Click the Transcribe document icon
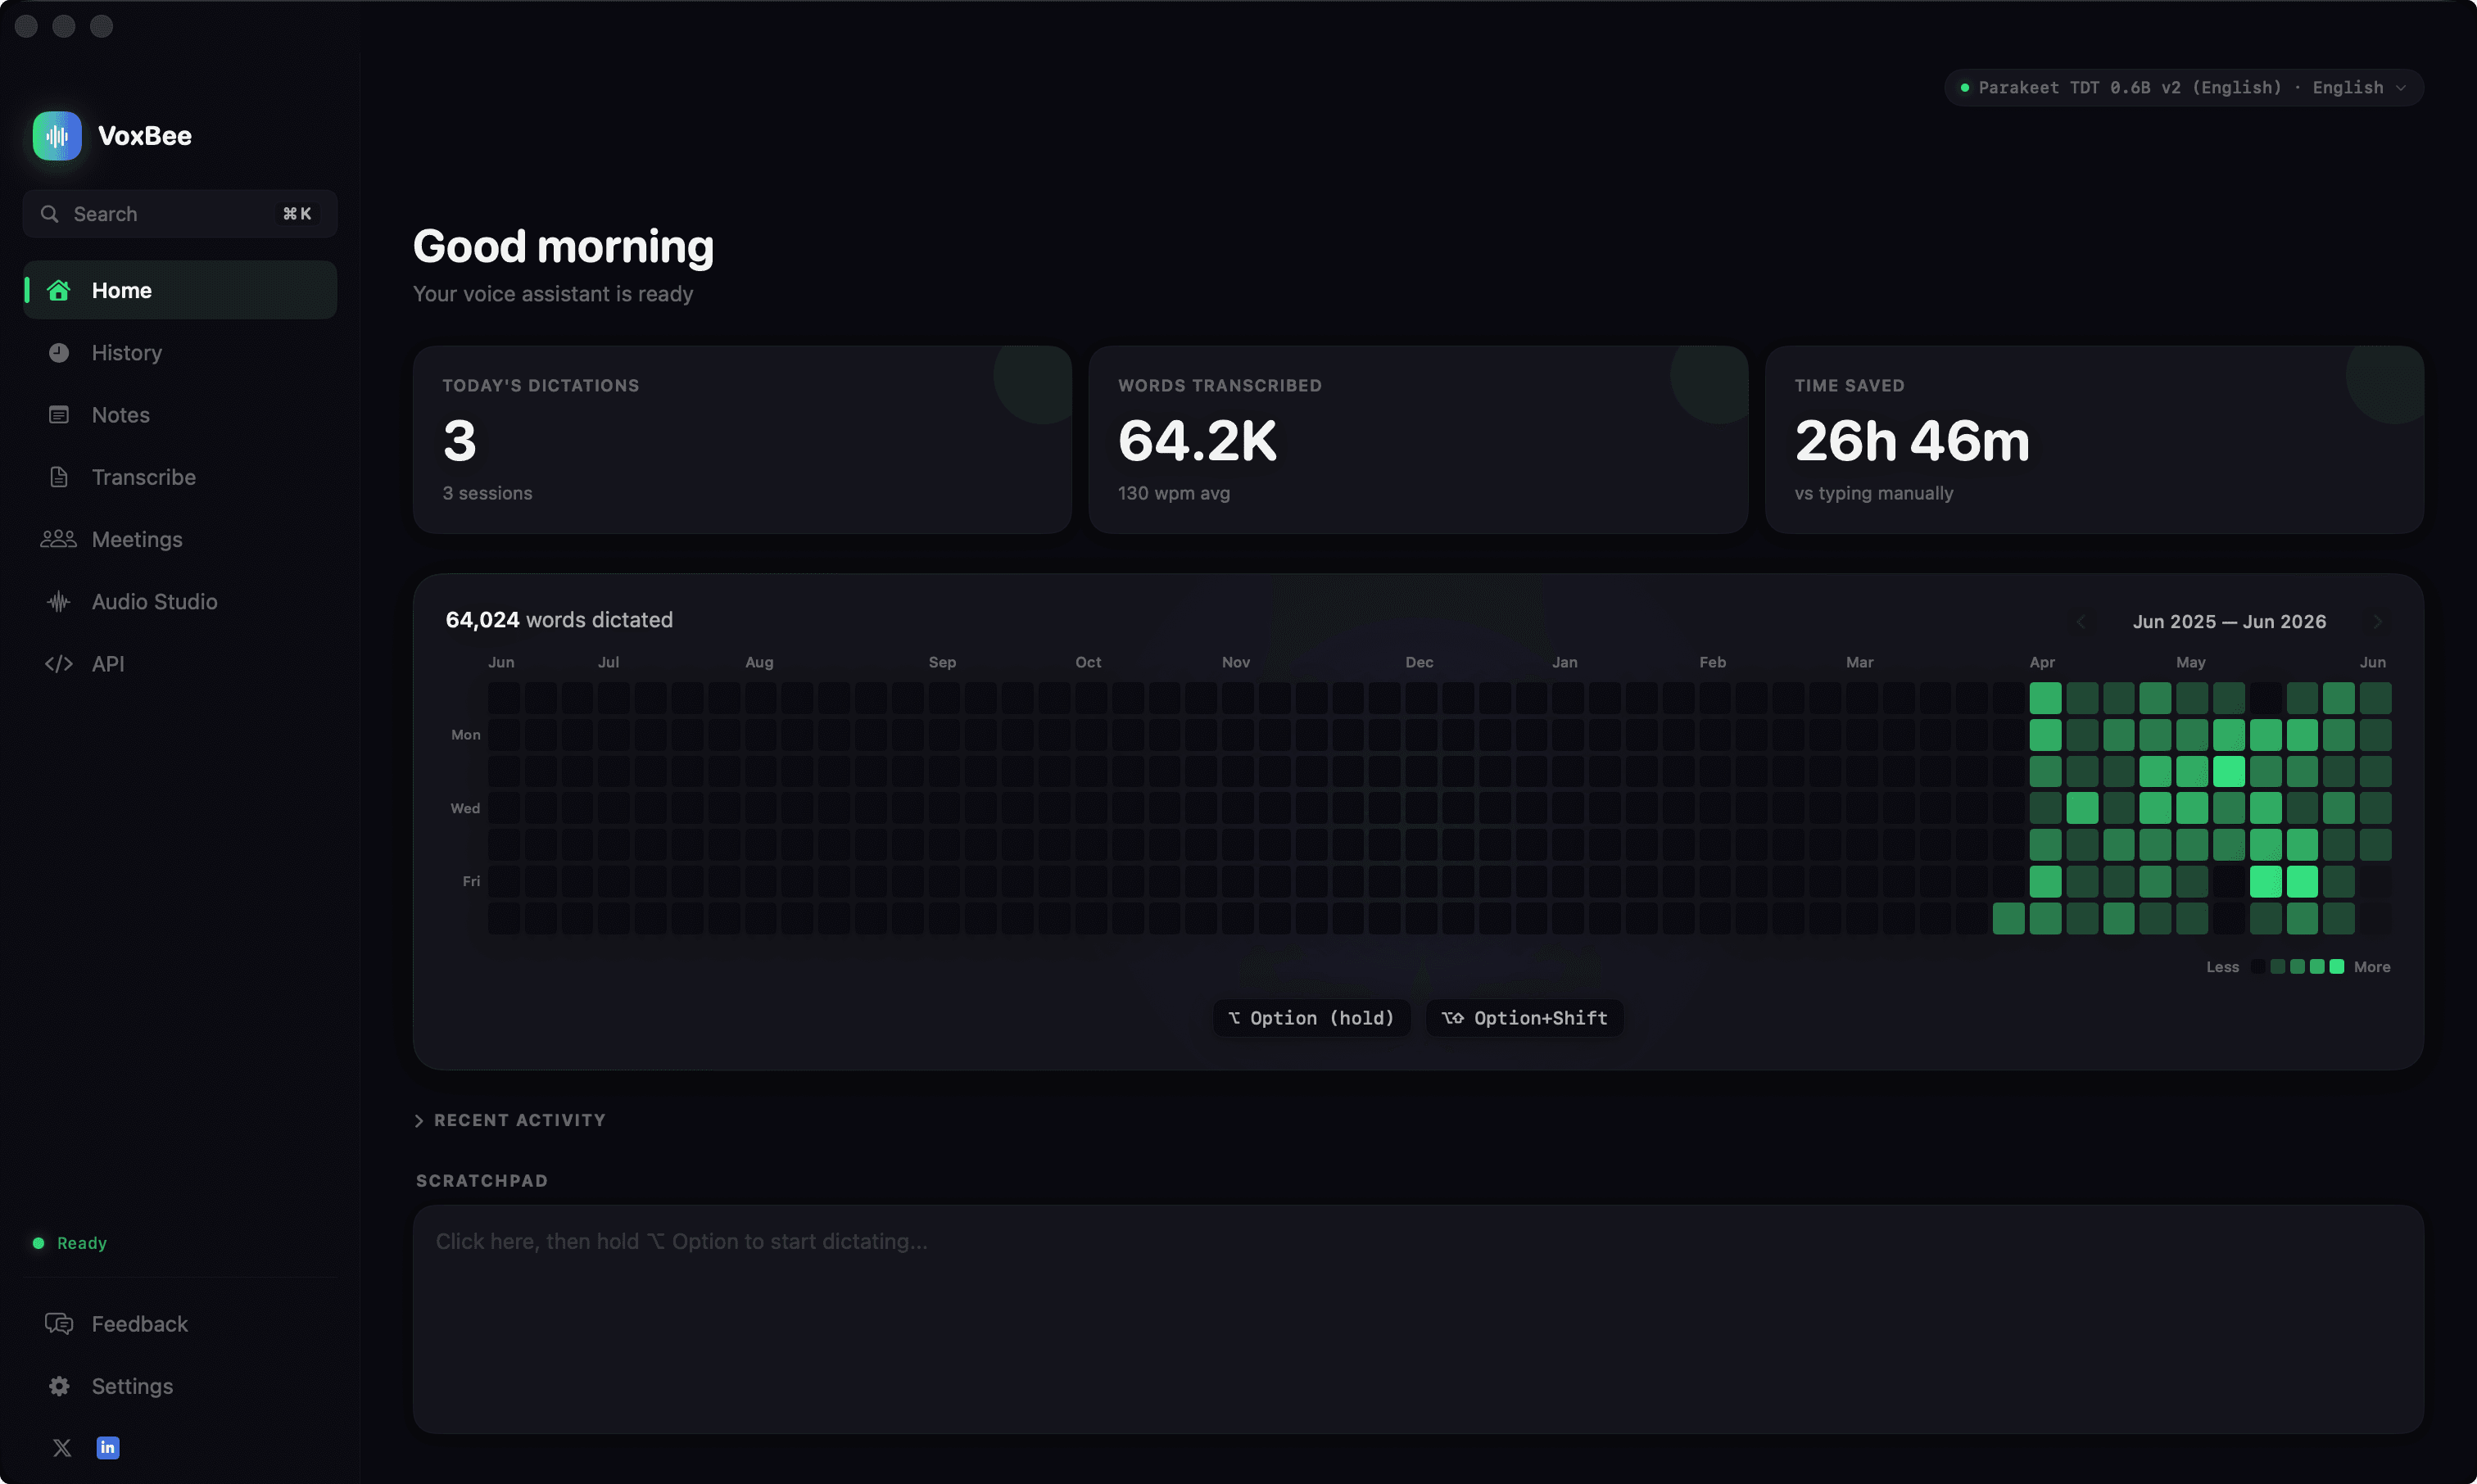2477x1484 pixels. pyautogui.click(x=59, y=477)
